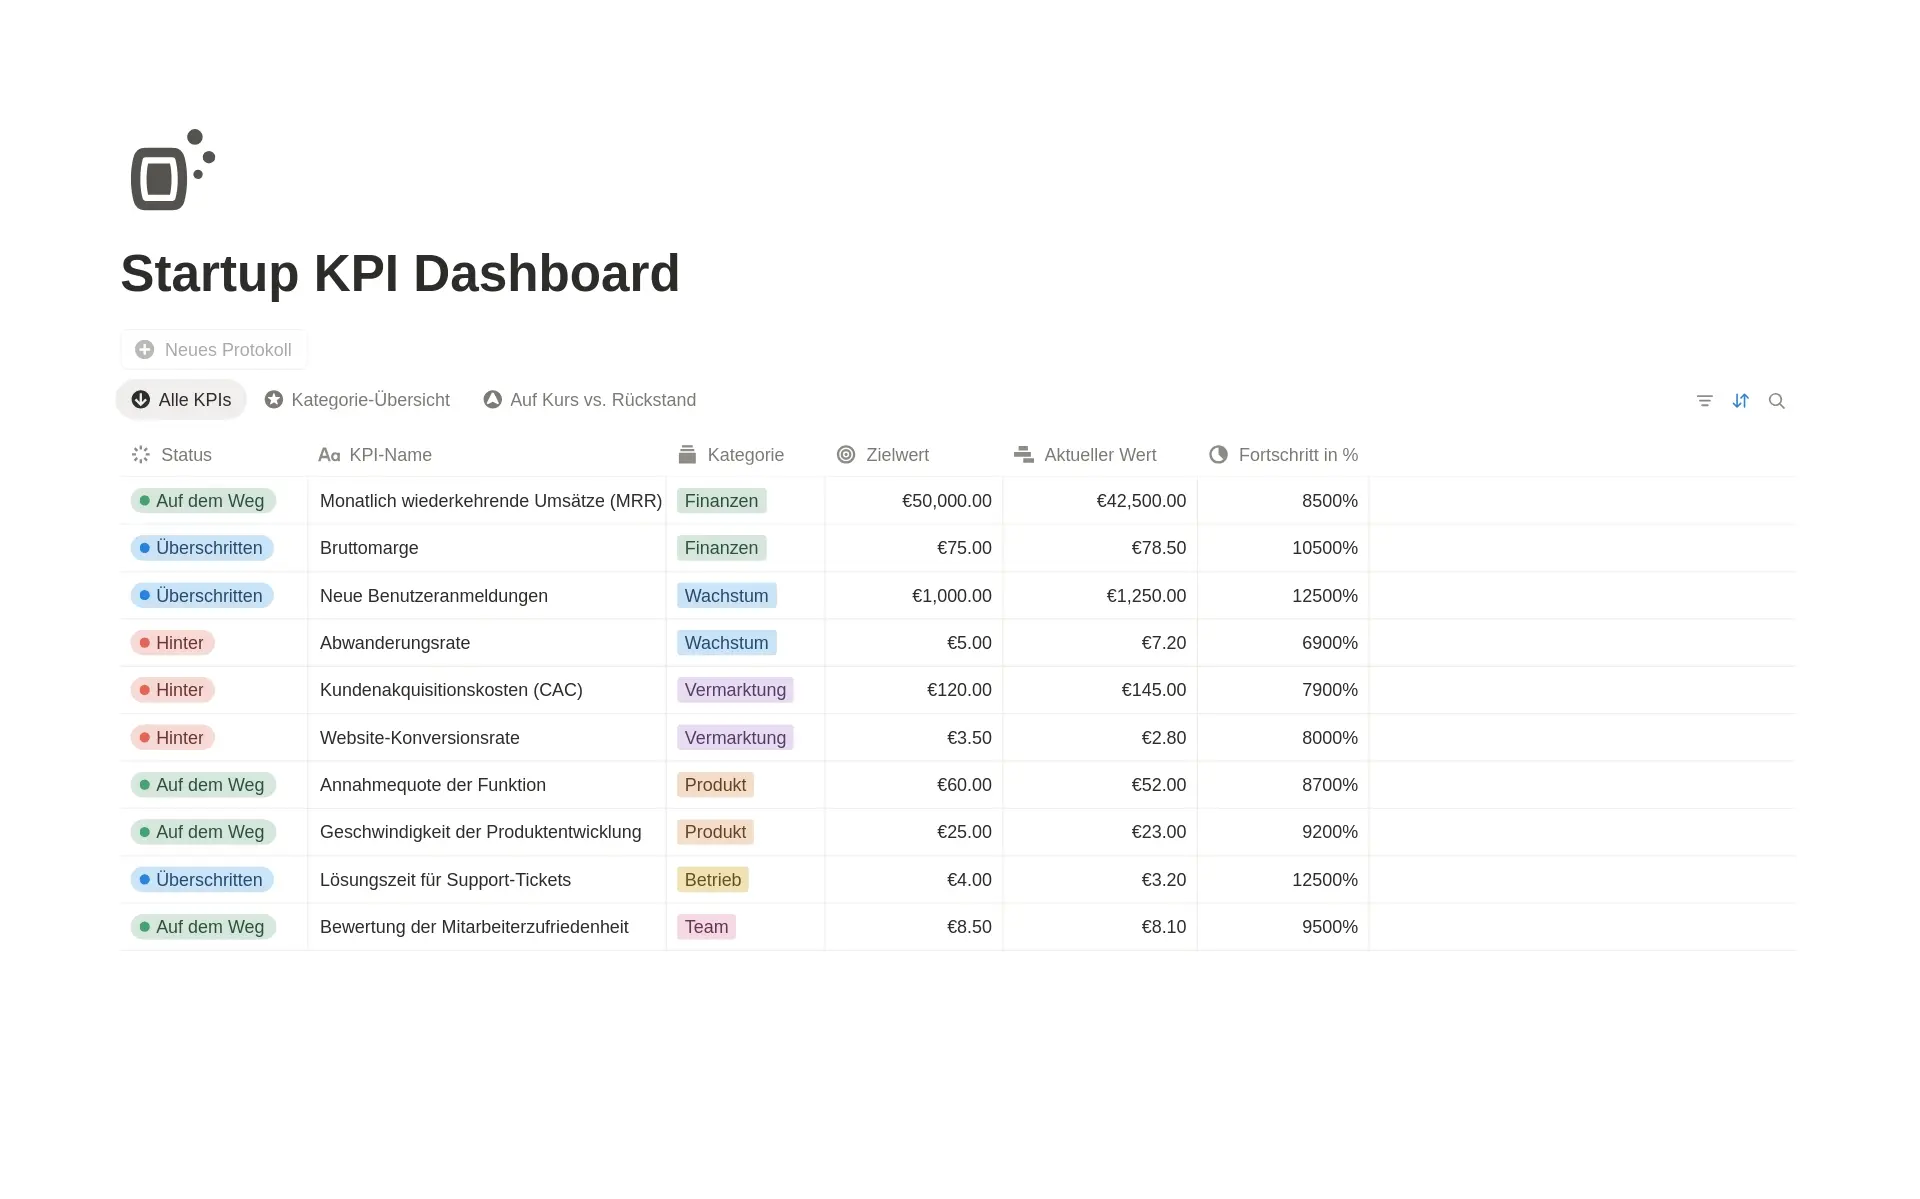Viewport: 1920px width, 1199px height.
Task: Click the Zielwert target icon
Action: (x=846, y=455)
